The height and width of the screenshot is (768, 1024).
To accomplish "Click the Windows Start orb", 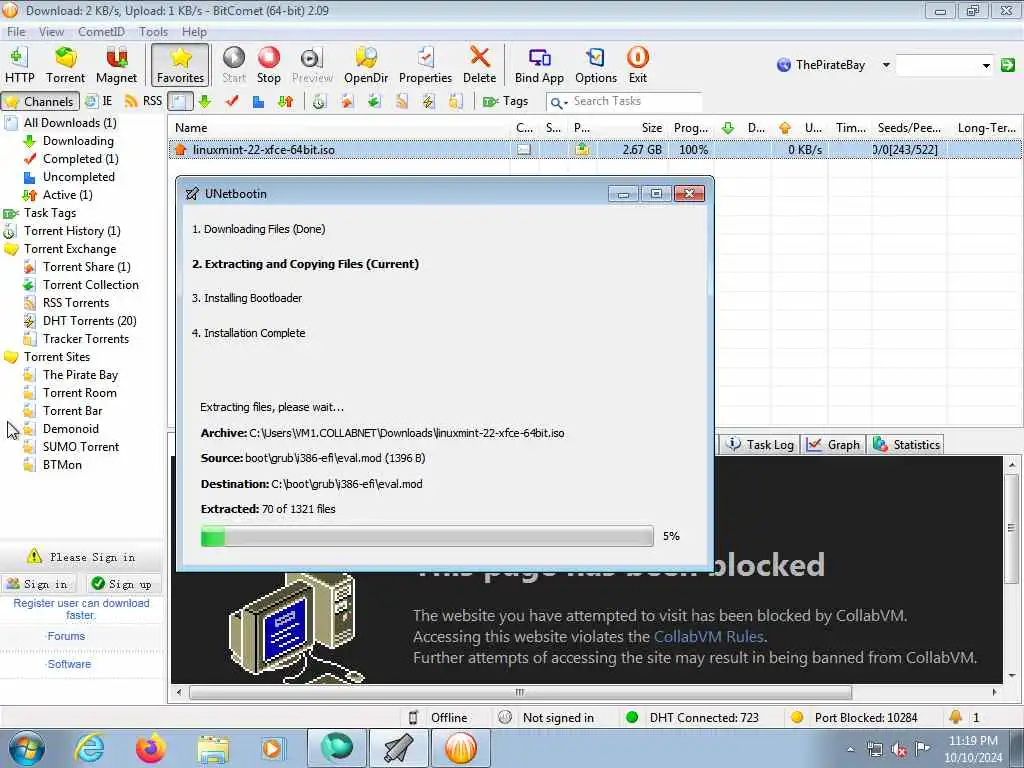I will (27, 748).
